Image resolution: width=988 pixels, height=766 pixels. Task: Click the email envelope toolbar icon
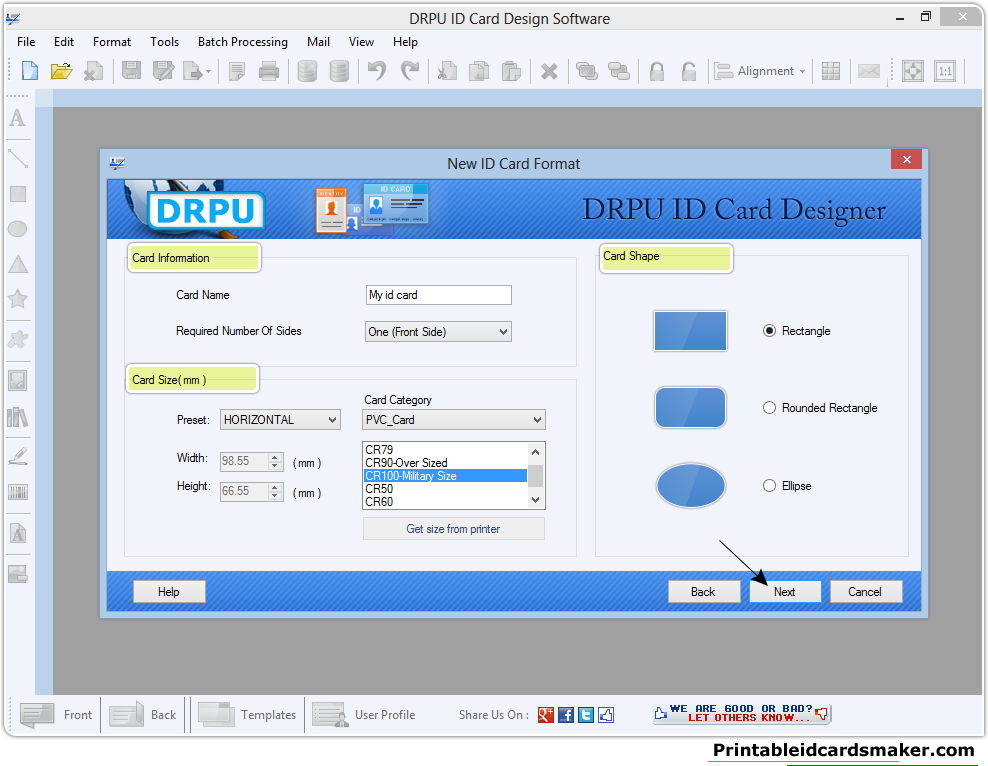pyautogui.click(x=868, y=71)
